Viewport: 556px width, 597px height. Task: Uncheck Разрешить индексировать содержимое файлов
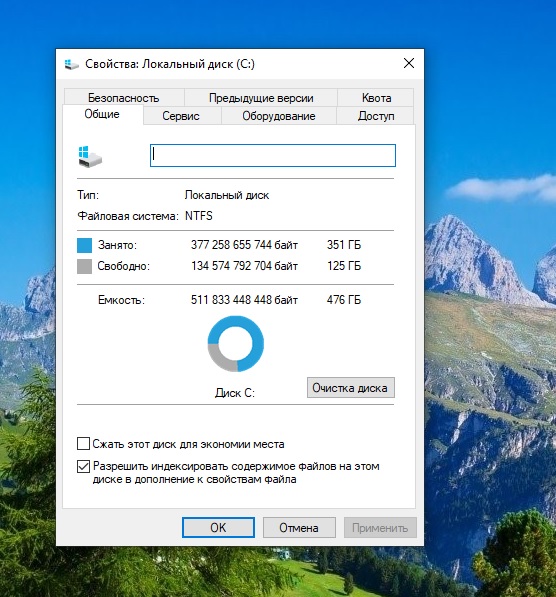(x=83, y=466)
